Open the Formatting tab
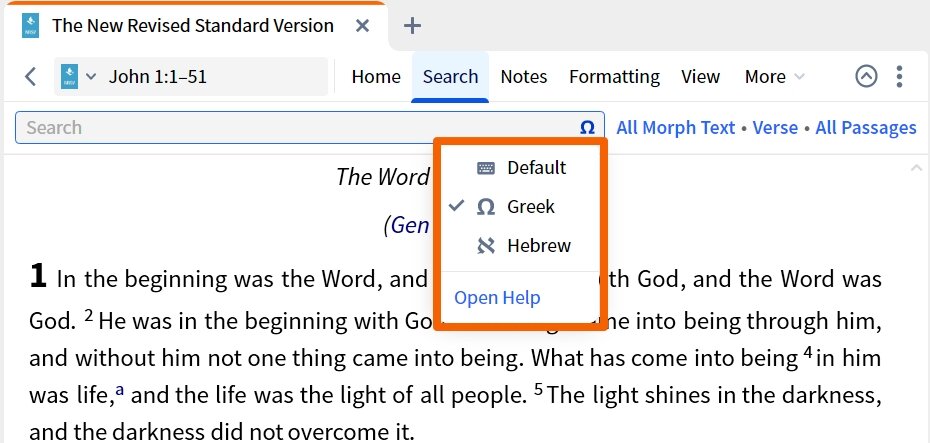 pyautogui.click(x=614, y=77)
